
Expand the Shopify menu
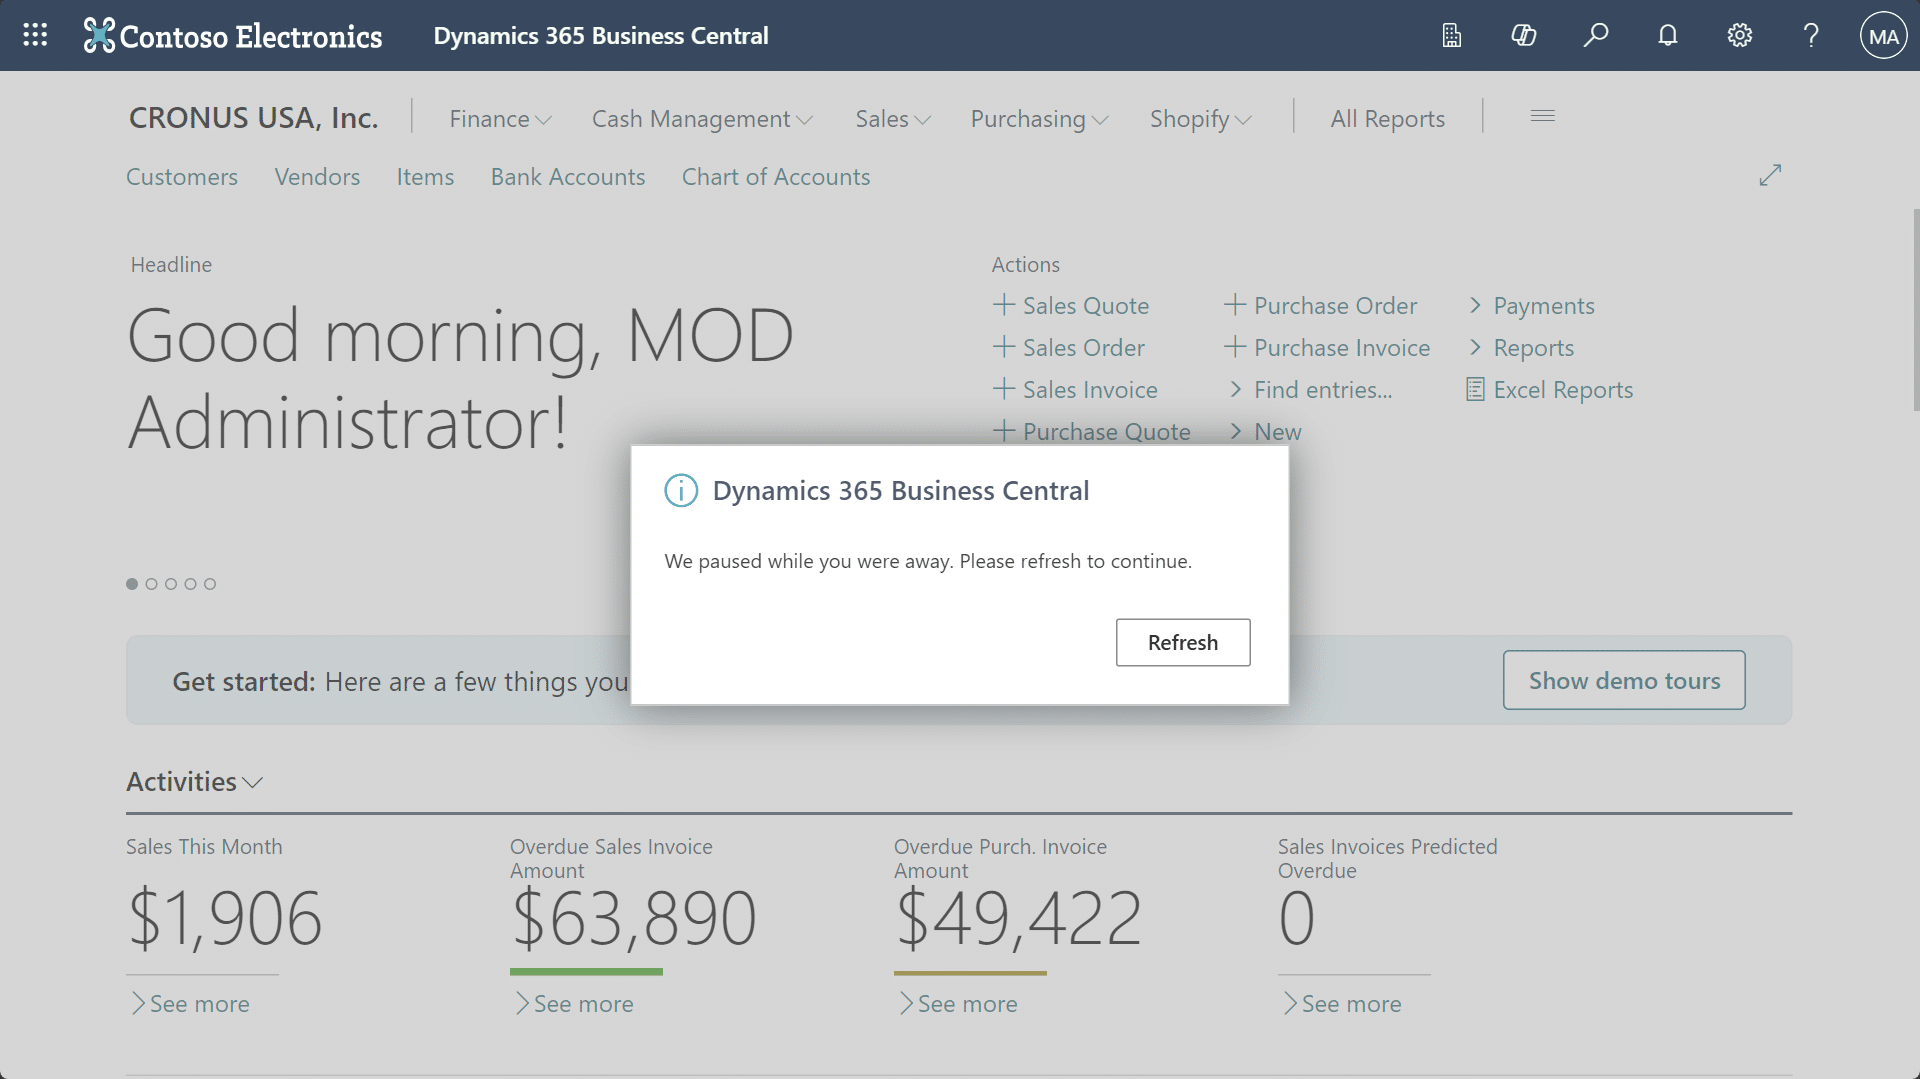point(1200,119)
